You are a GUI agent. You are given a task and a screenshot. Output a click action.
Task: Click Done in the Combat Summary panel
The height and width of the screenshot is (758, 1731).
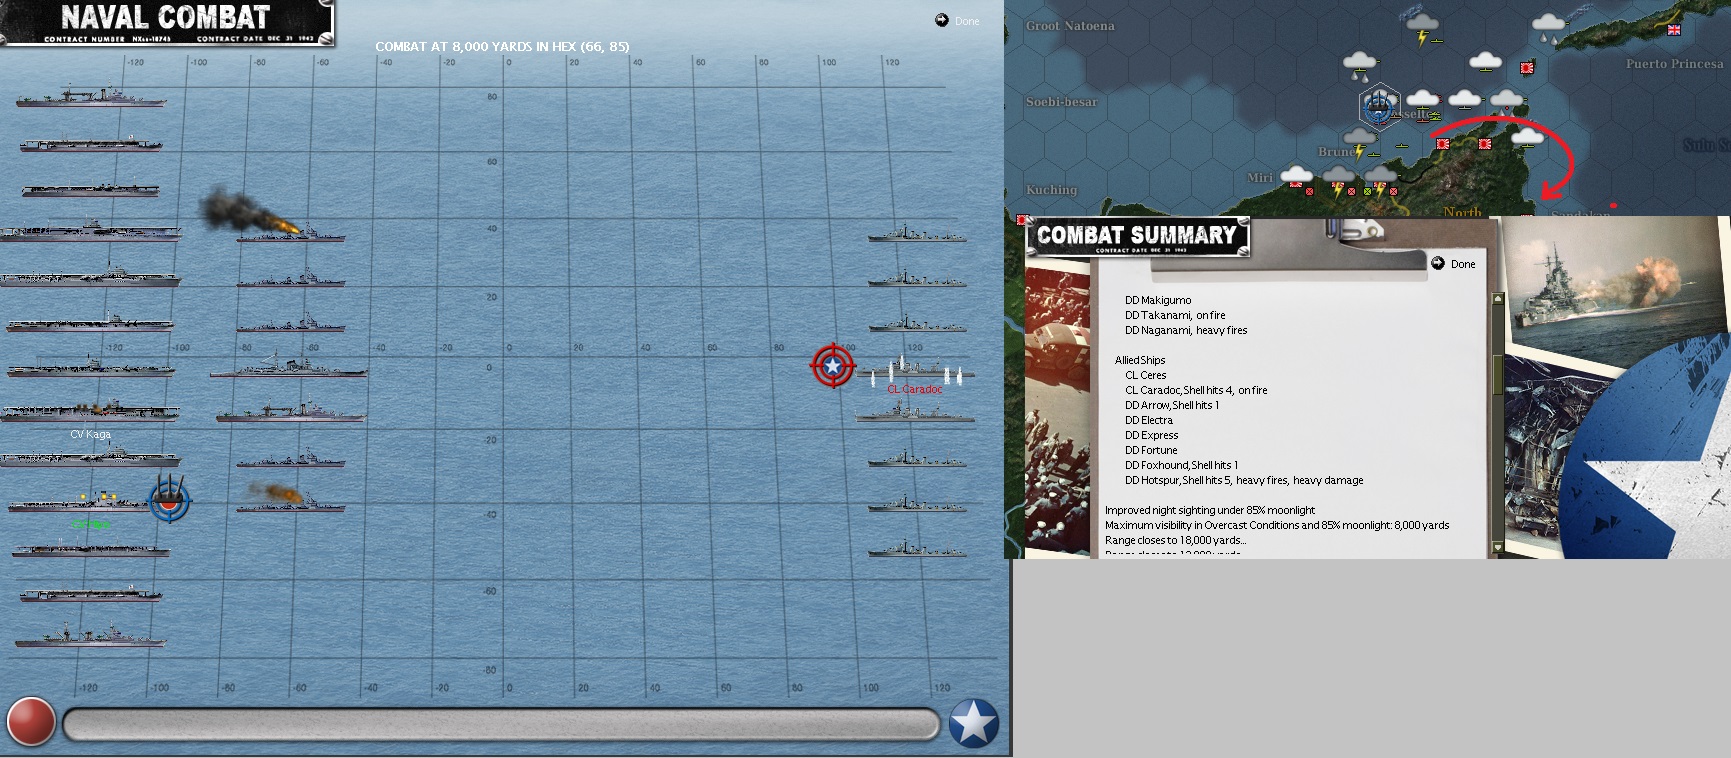[x=1453, y=263]
